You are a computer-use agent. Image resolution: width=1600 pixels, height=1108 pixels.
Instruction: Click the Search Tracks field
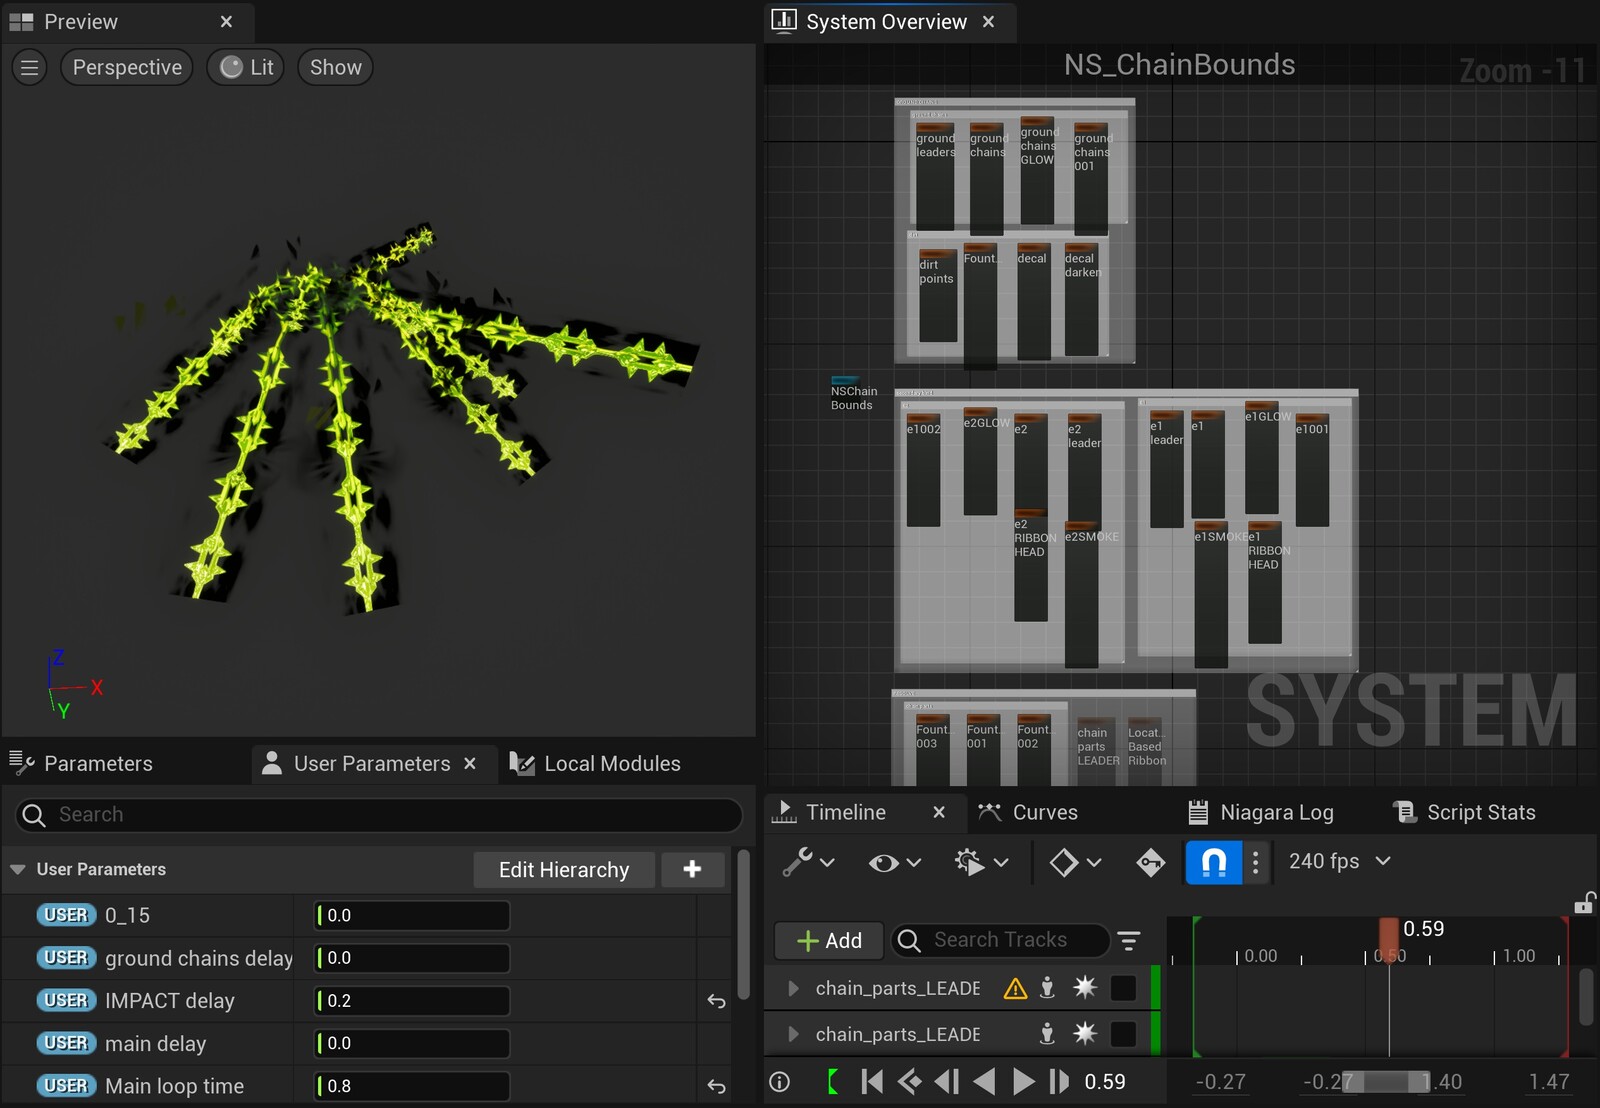(1000, 941)
